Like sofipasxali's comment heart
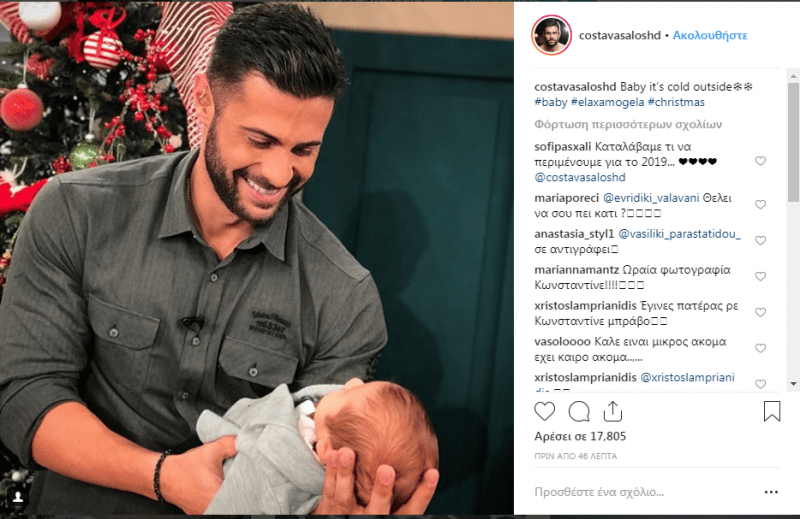This screenshot has height=519, width=800. coord(760,161)
